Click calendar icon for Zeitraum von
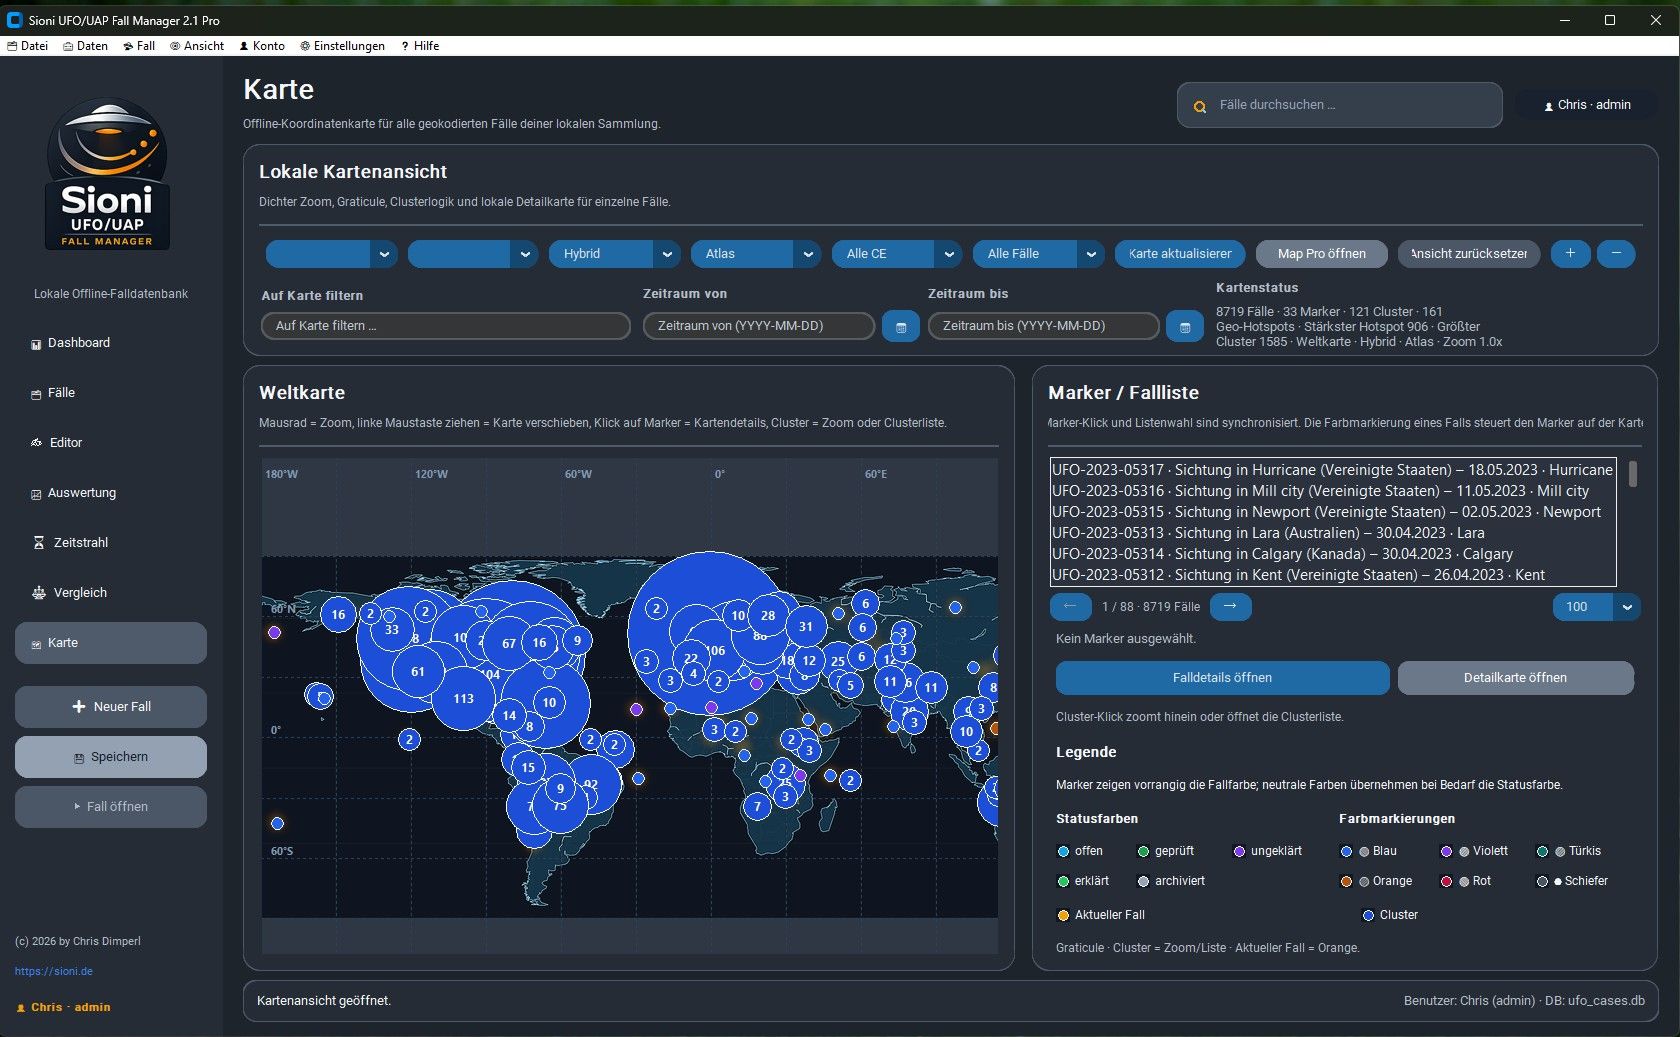1680x1037 pixels. pyautogui.click(x=900, y=327)
